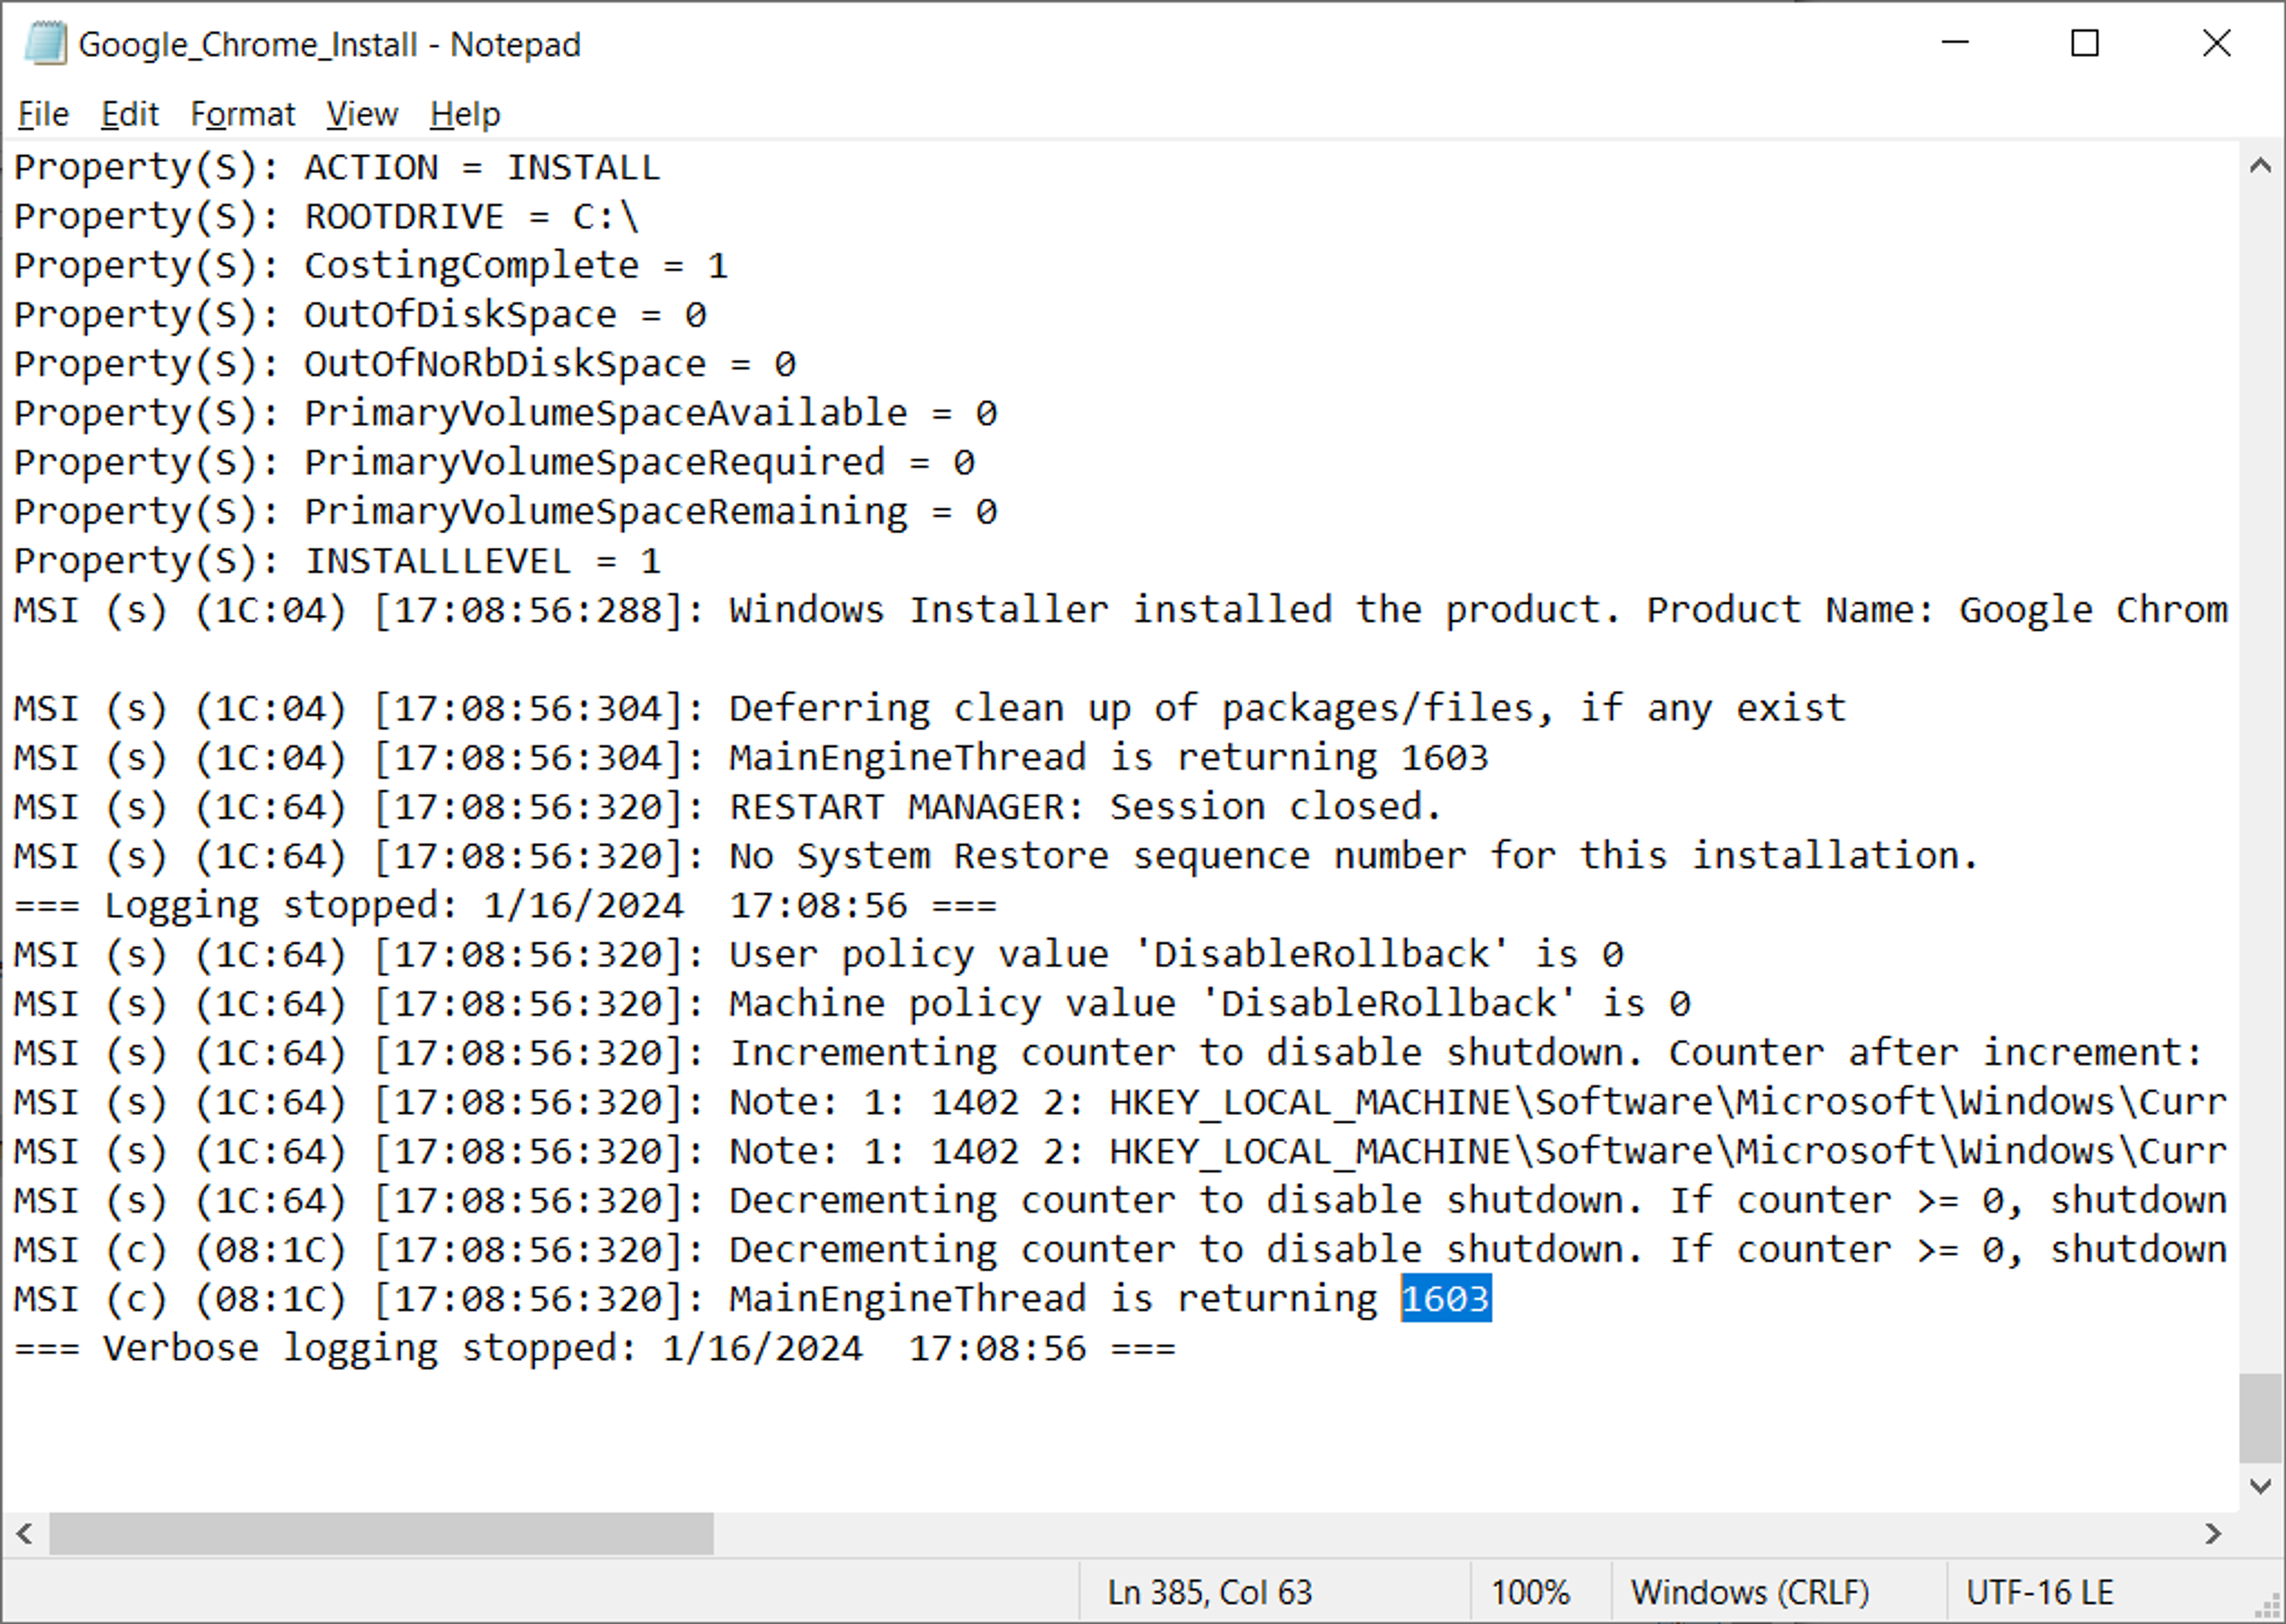Open the Format menu
This screenshot has height=1624, width=2286.
coord(242,114)
